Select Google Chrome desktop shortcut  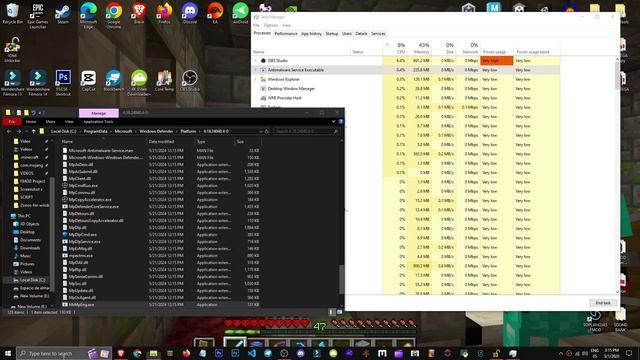[113, 16]
